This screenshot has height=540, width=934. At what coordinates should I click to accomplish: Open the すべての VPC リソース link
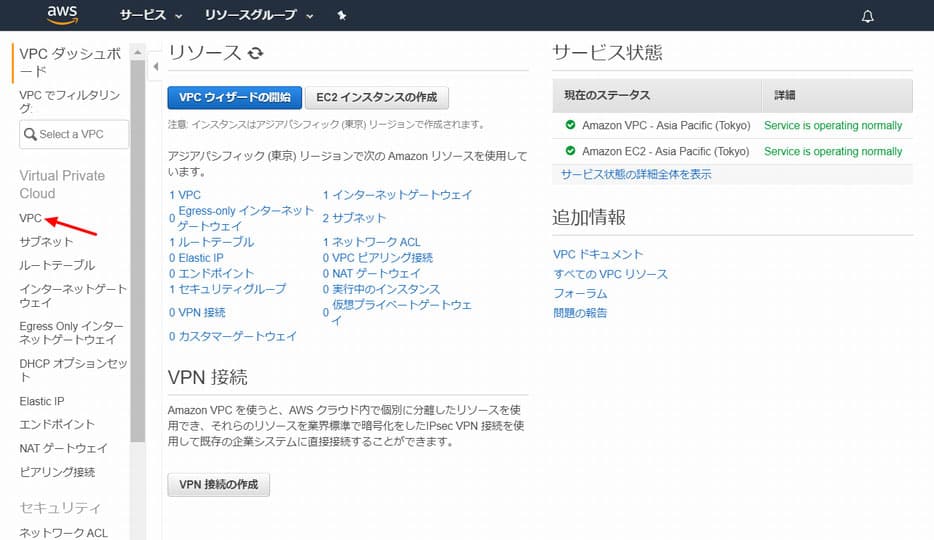tap(611, 274)
